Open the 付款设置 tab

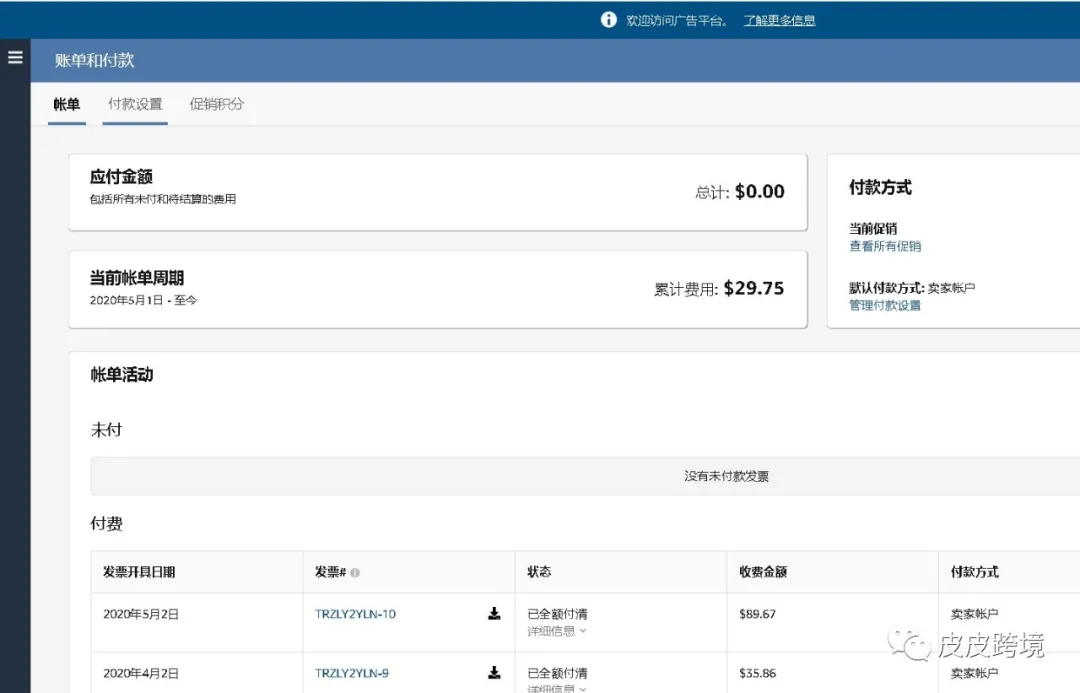(x=135, y=104)
